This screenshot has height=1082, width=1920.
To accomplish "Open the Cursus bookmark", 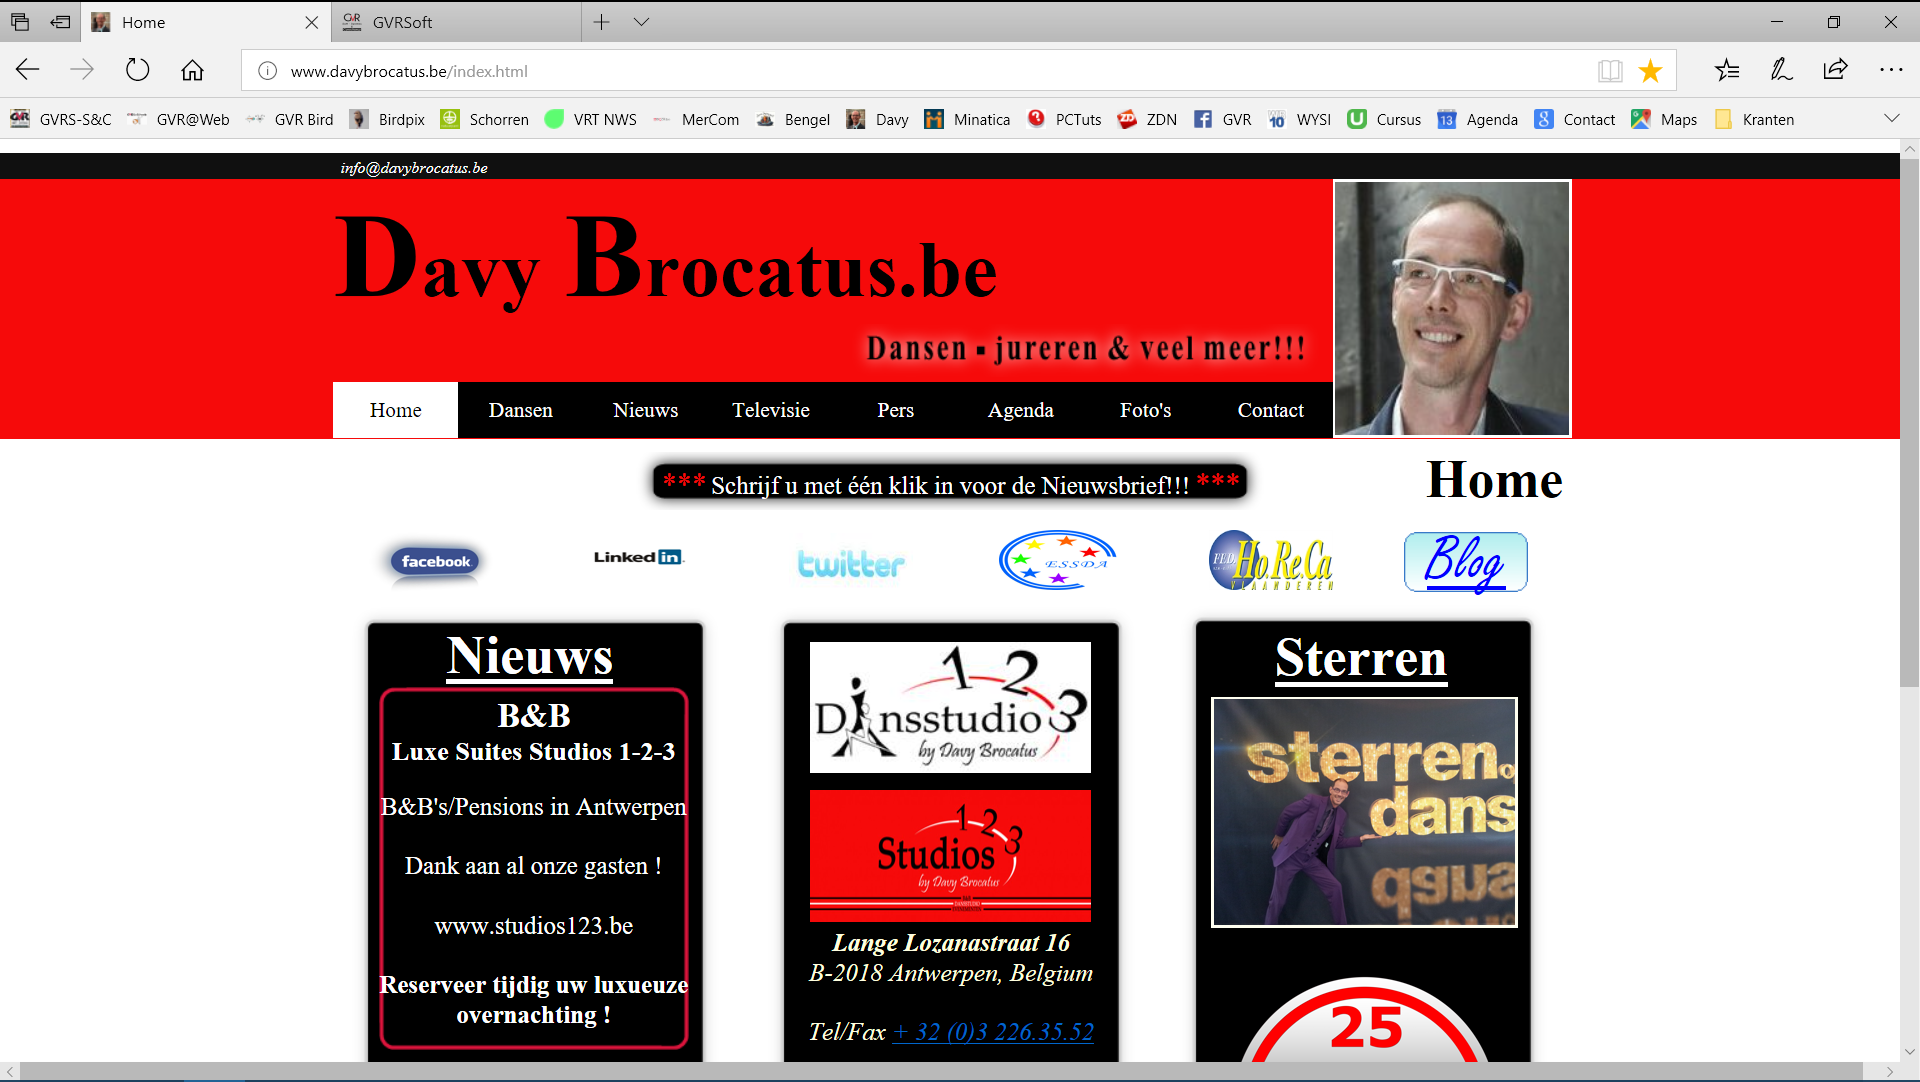I will [x=1384, y=119].
